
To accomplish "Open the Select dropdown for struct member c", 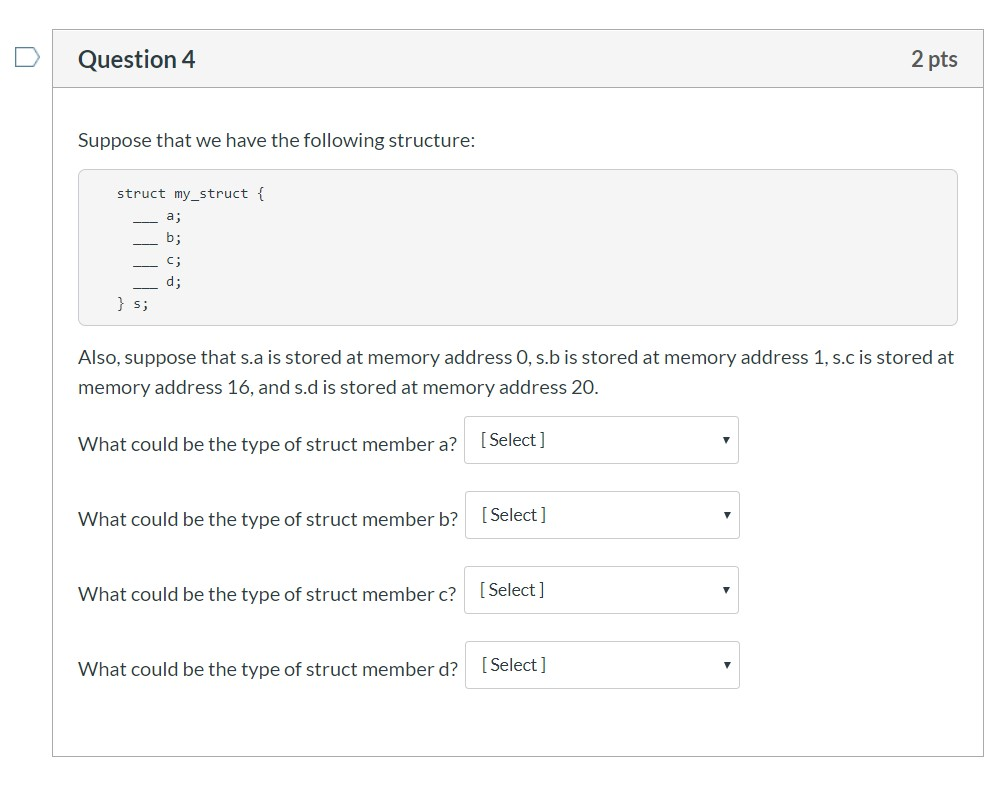I will [x=601, y=590].
